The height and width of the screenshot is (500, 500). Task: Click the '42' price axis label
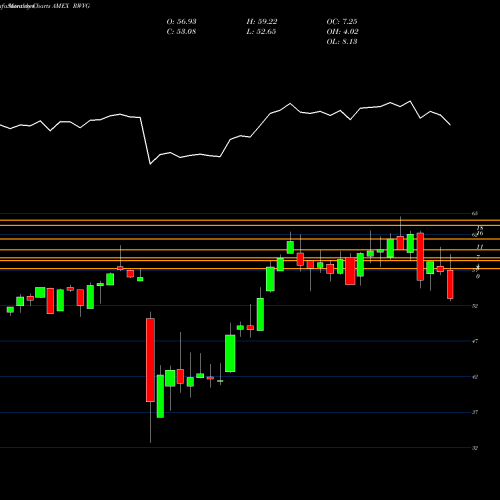[x=475, y=377]
